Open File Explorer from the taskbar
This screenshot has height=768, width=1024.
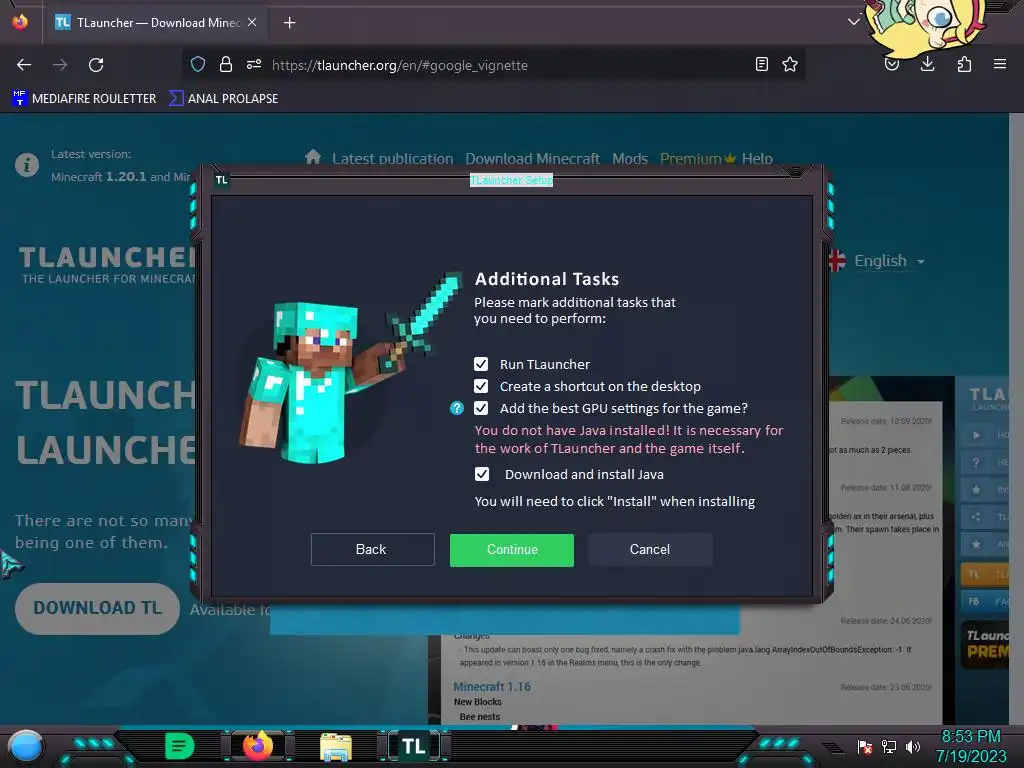pos(336,746)
